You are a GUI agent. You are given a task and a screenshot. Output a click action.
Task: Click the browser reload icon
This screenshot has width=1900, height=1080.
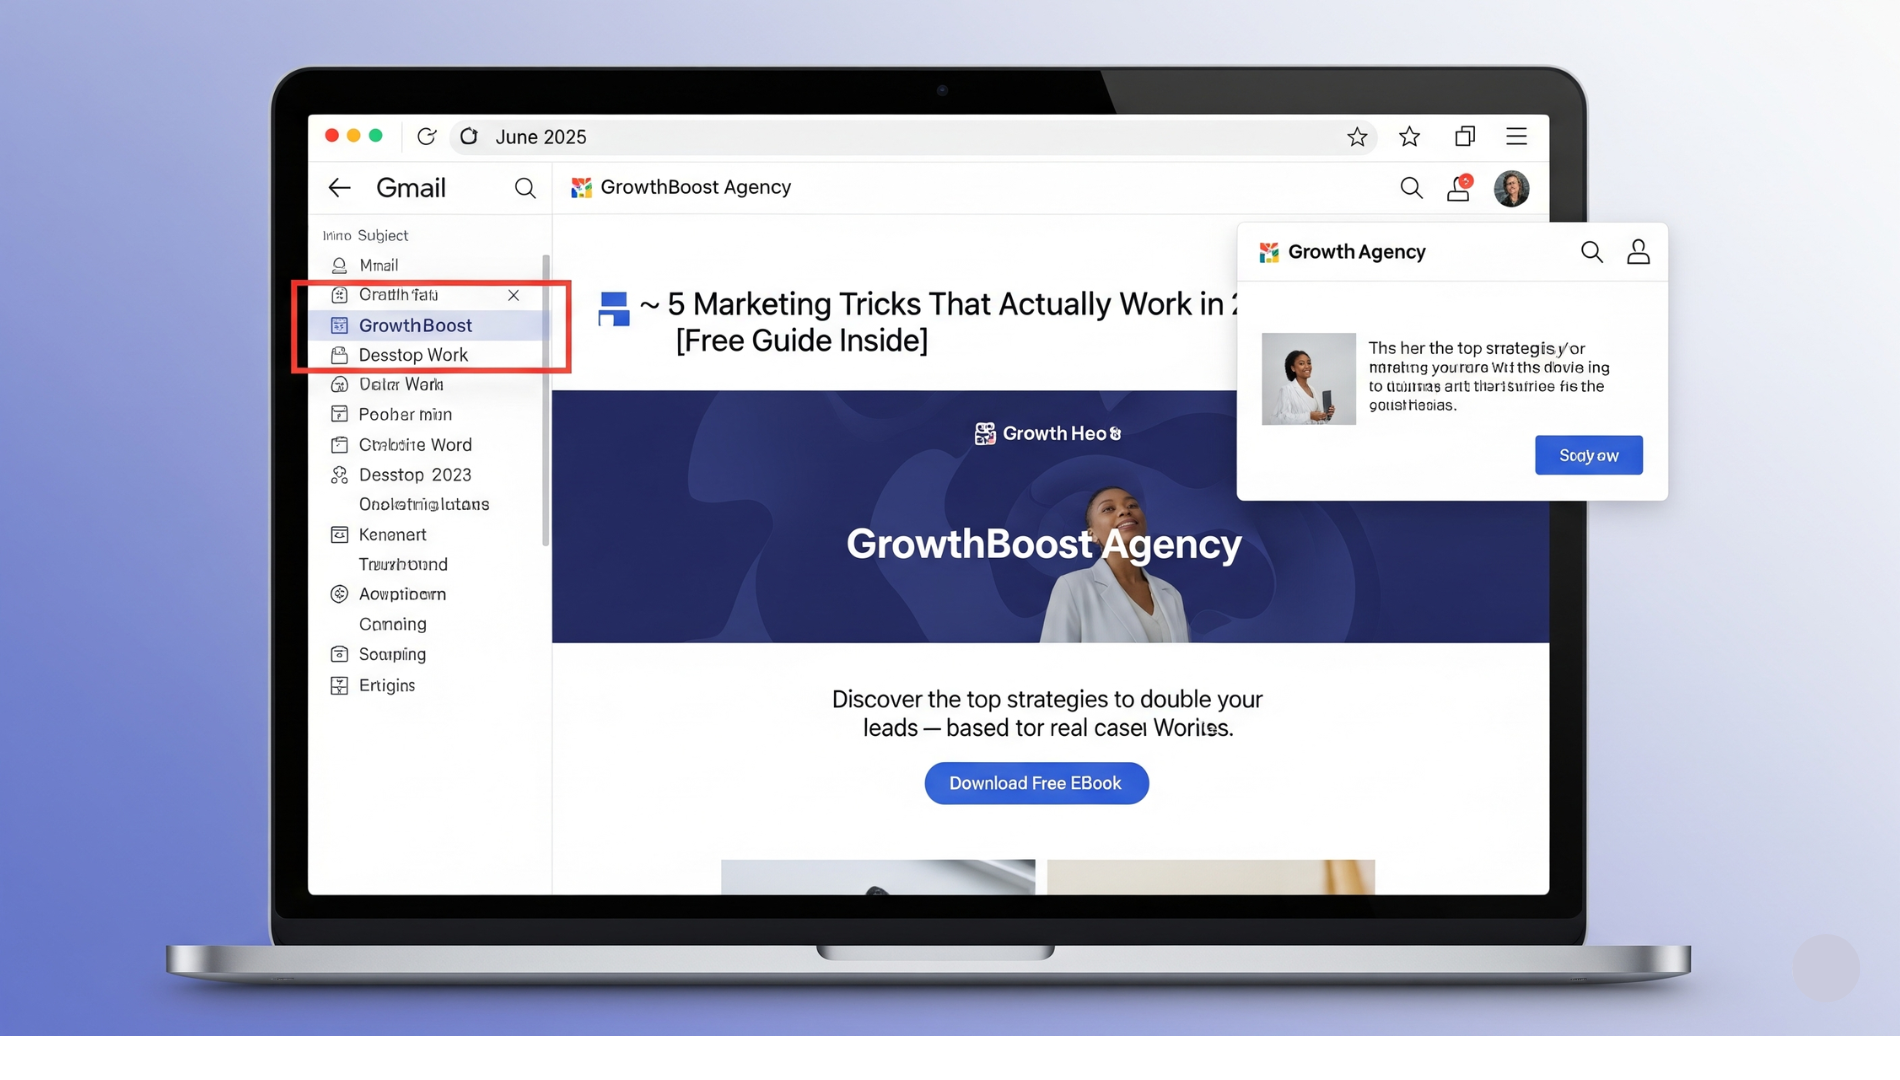point(426,136)
